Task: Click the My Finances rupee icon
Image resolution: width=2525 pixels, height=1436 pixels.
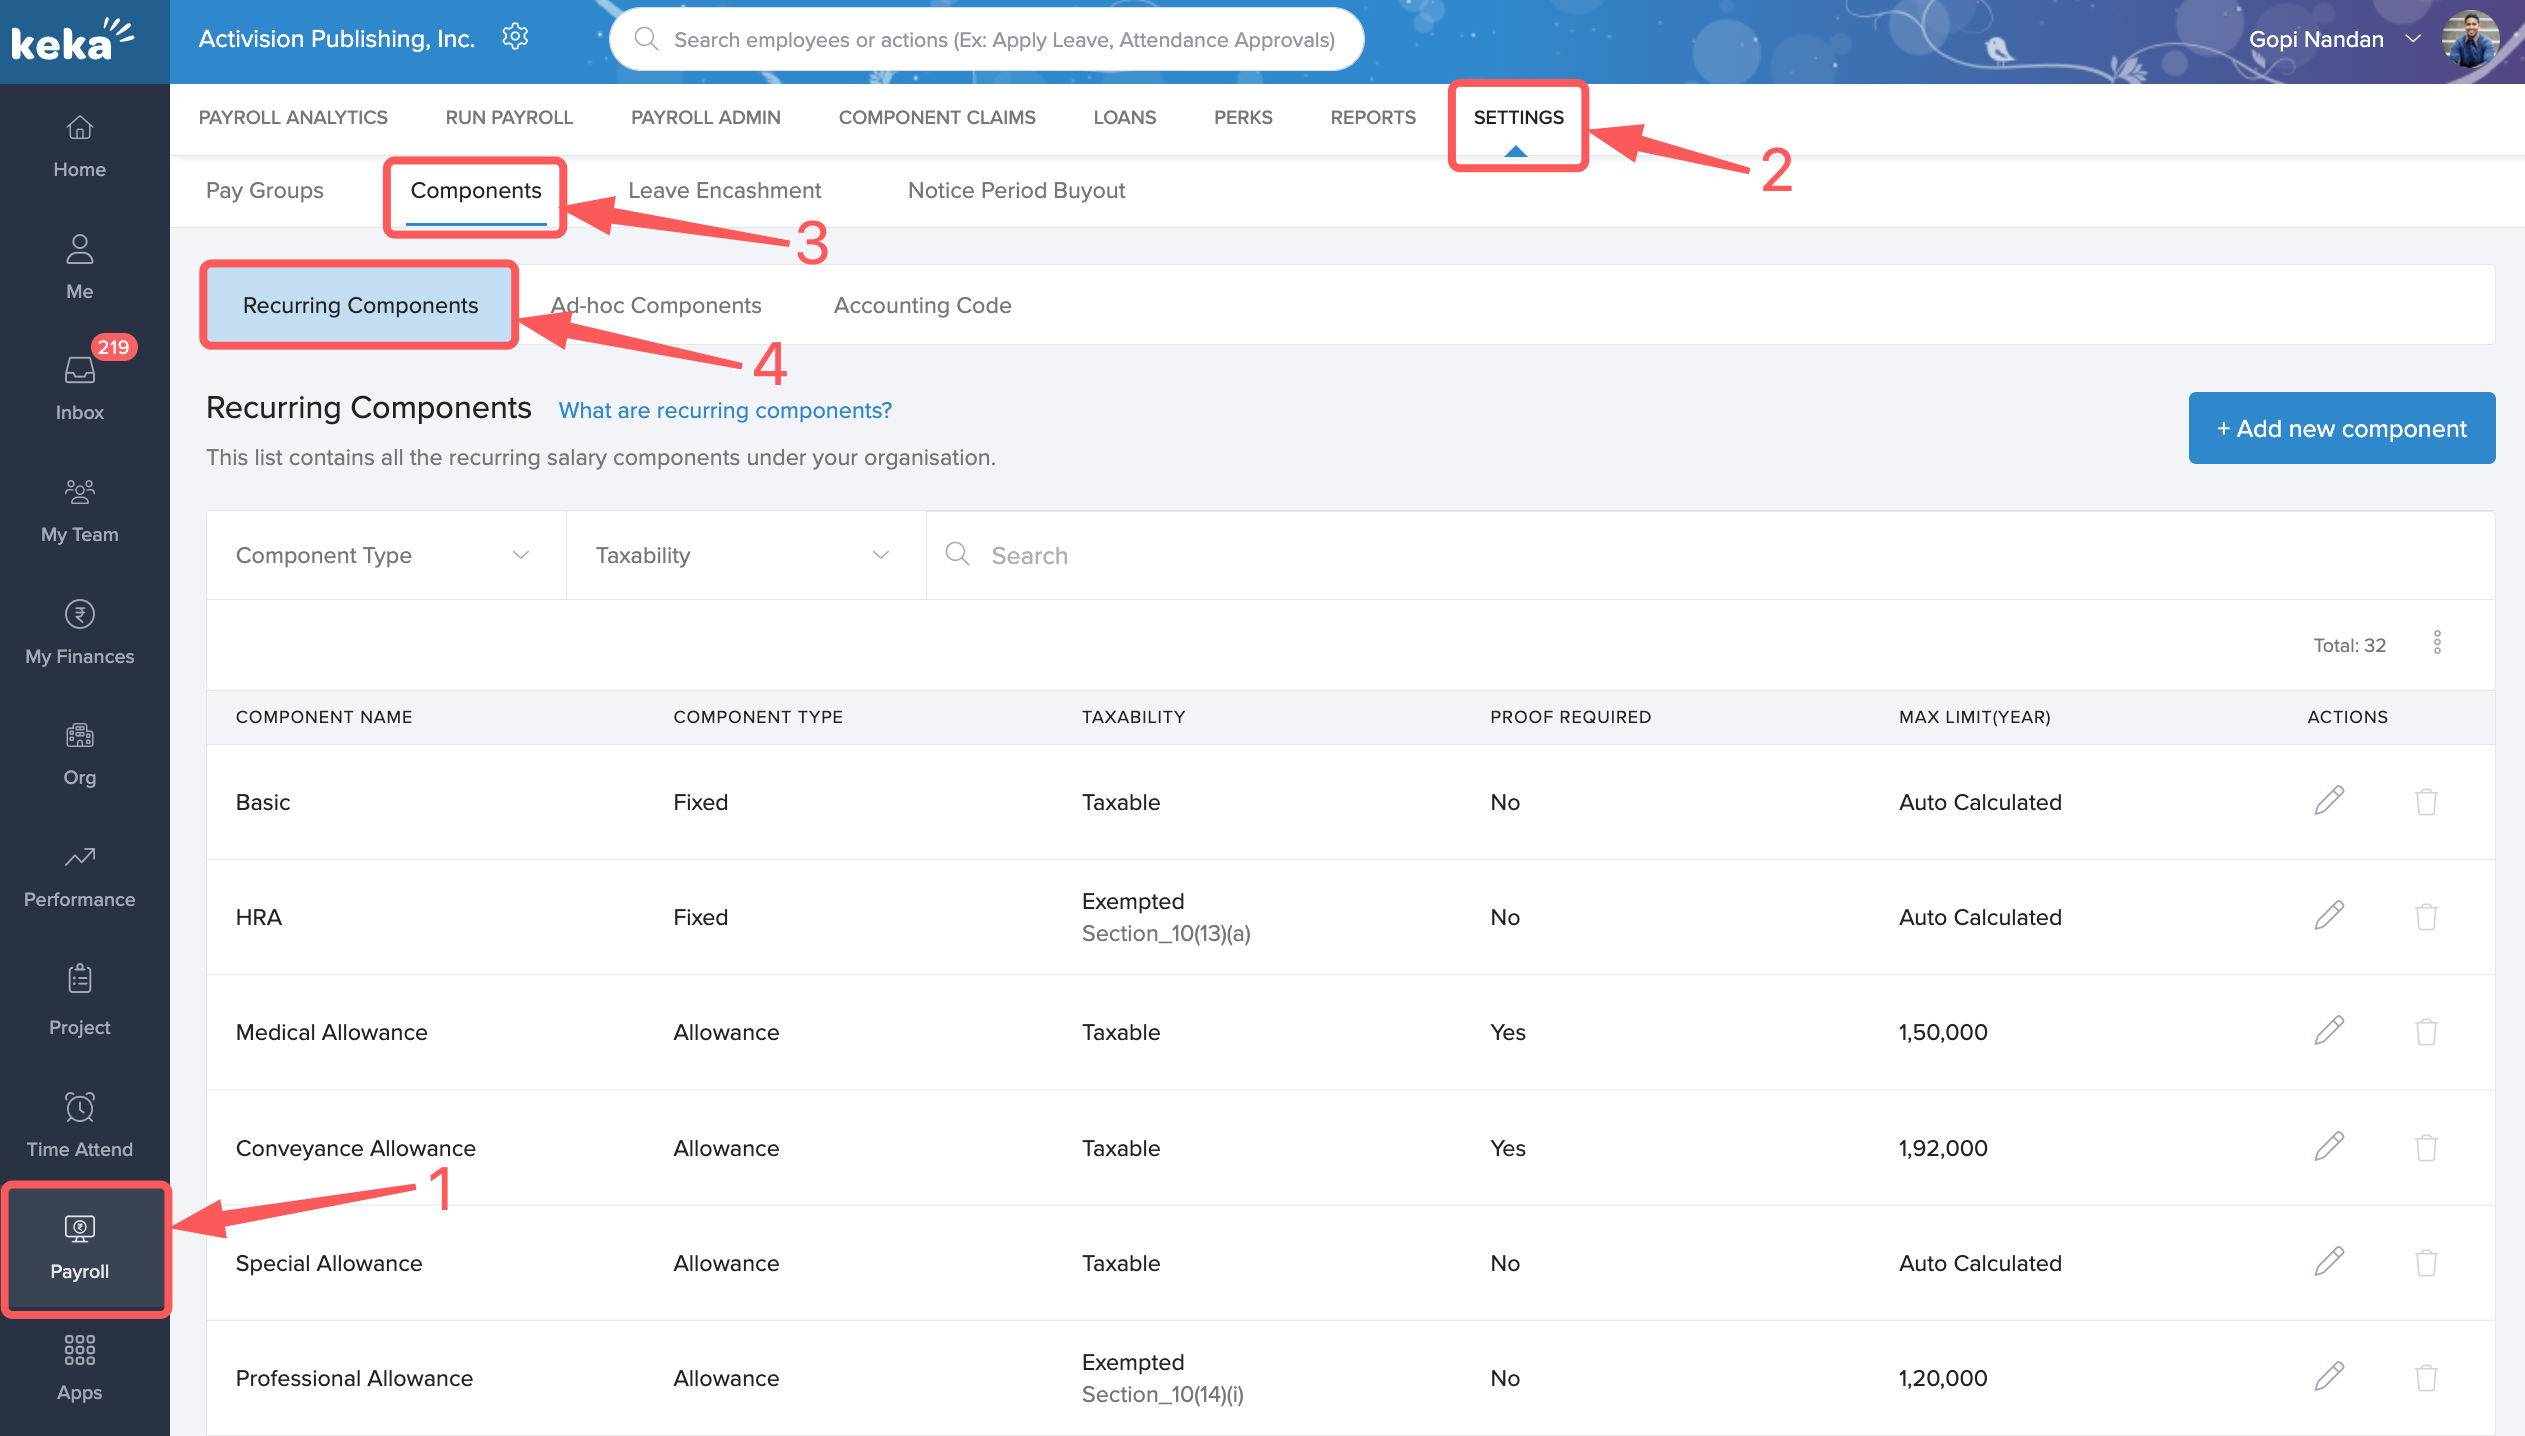Action: [x=80, y=614]
